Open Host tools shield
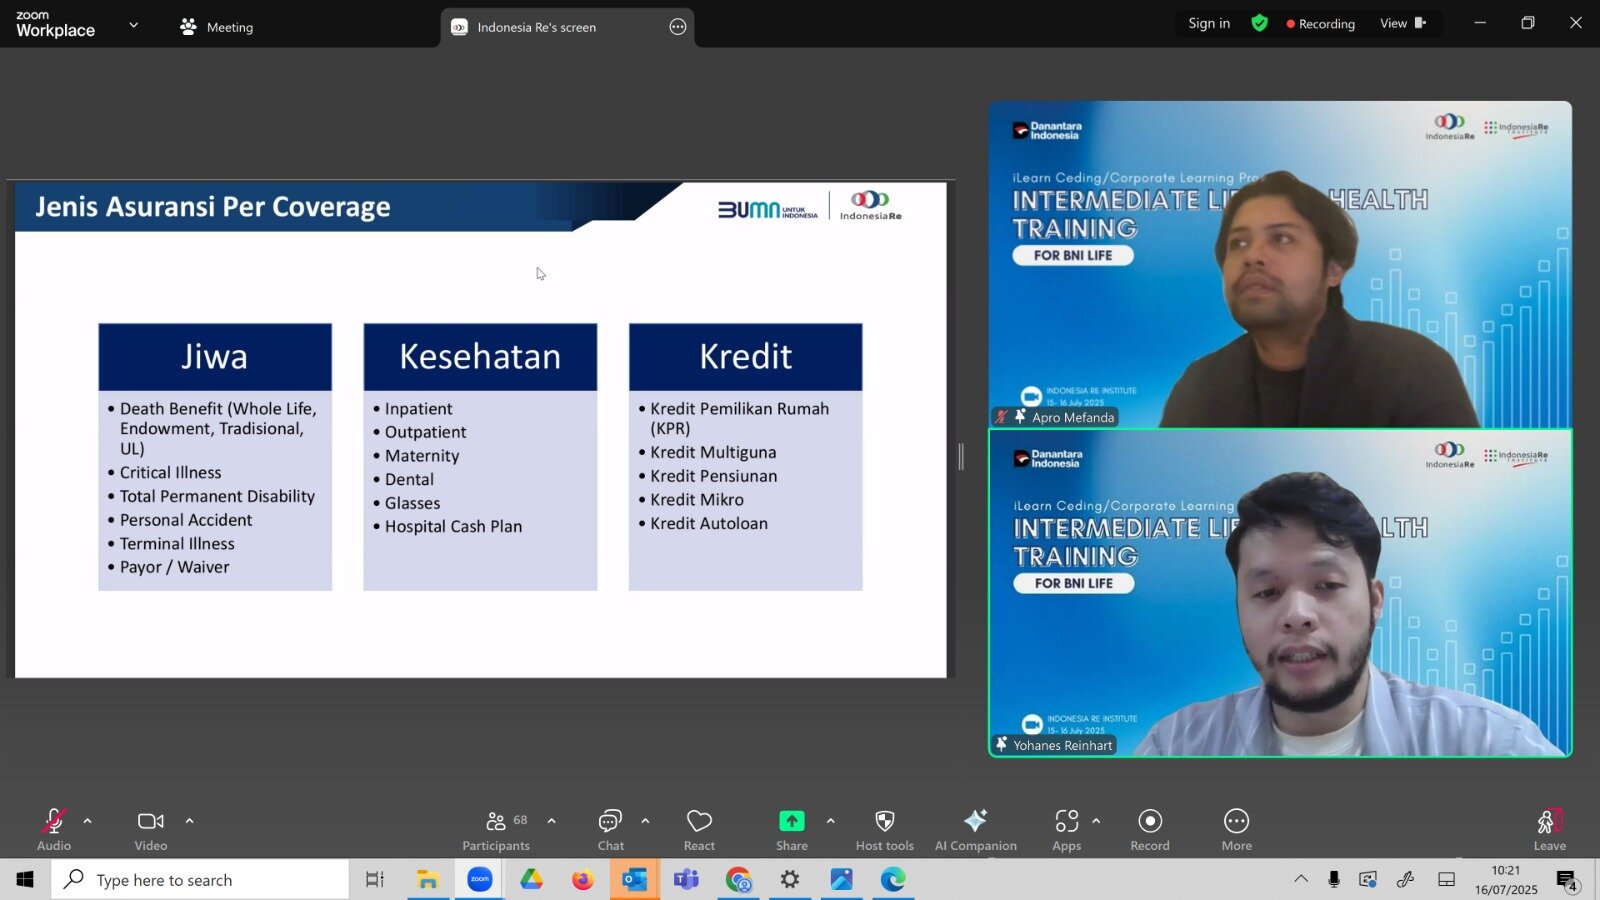This screenshot has height=900, width=1600. (885, 829)
